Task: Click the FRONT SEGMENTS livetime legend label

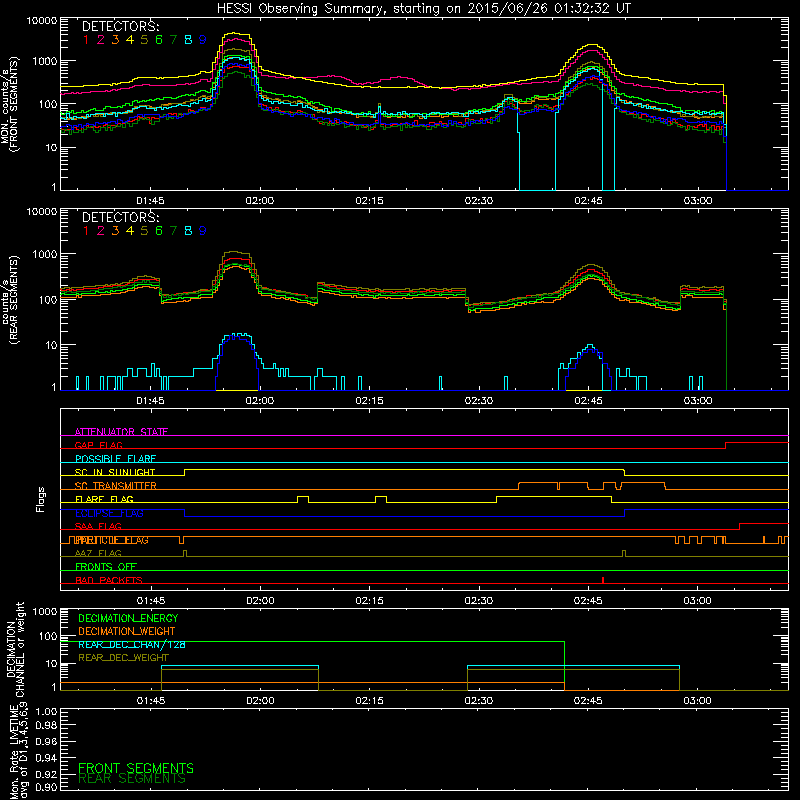Action: (136, 768)
